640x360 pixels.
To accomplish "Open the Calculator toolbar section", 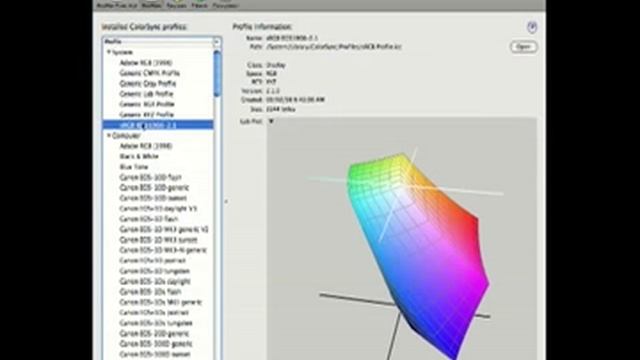I will (226, 5).
